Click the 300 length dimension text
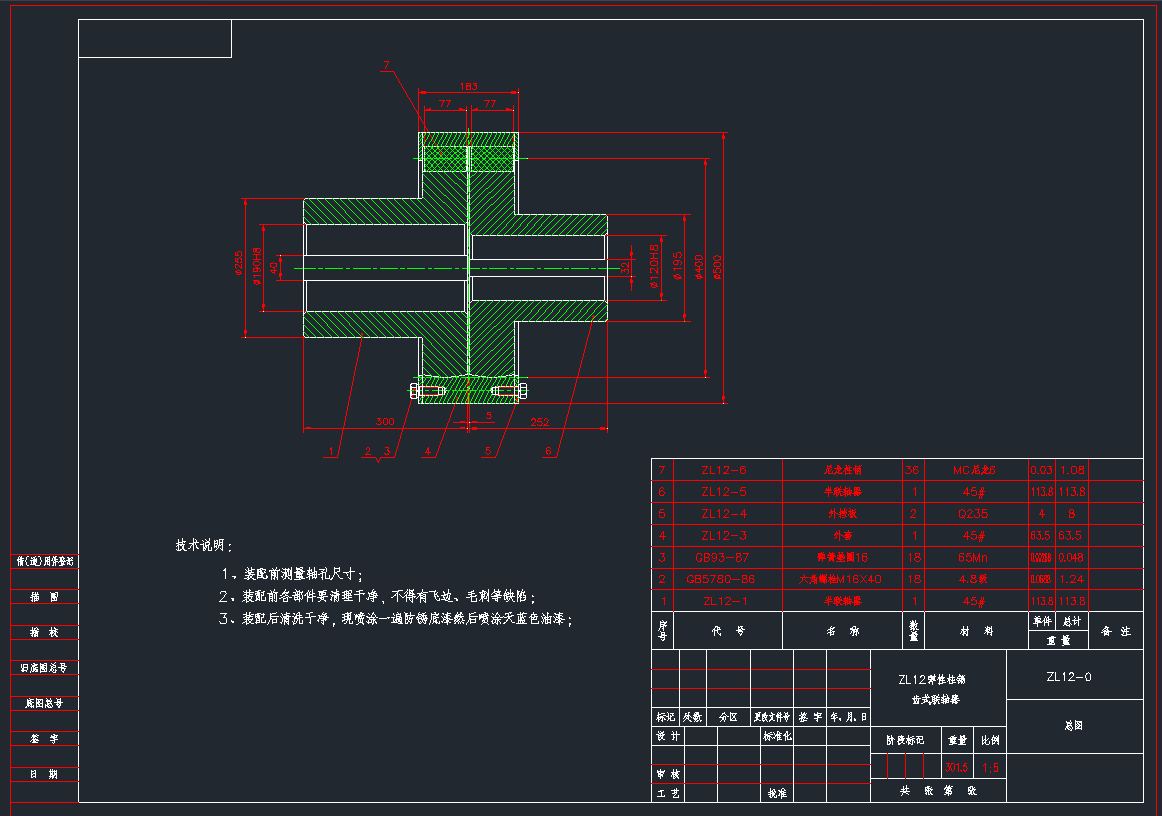 coord(384,421)
